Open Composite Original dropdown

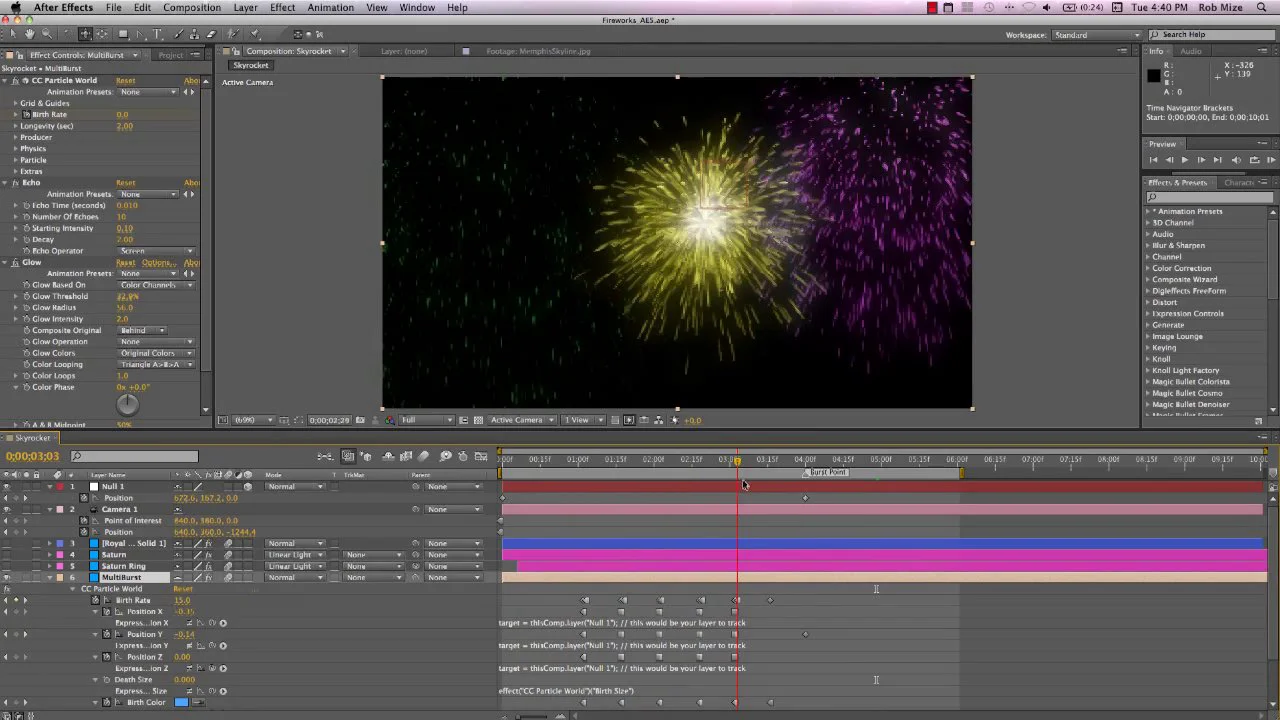(x=141, y=330)
